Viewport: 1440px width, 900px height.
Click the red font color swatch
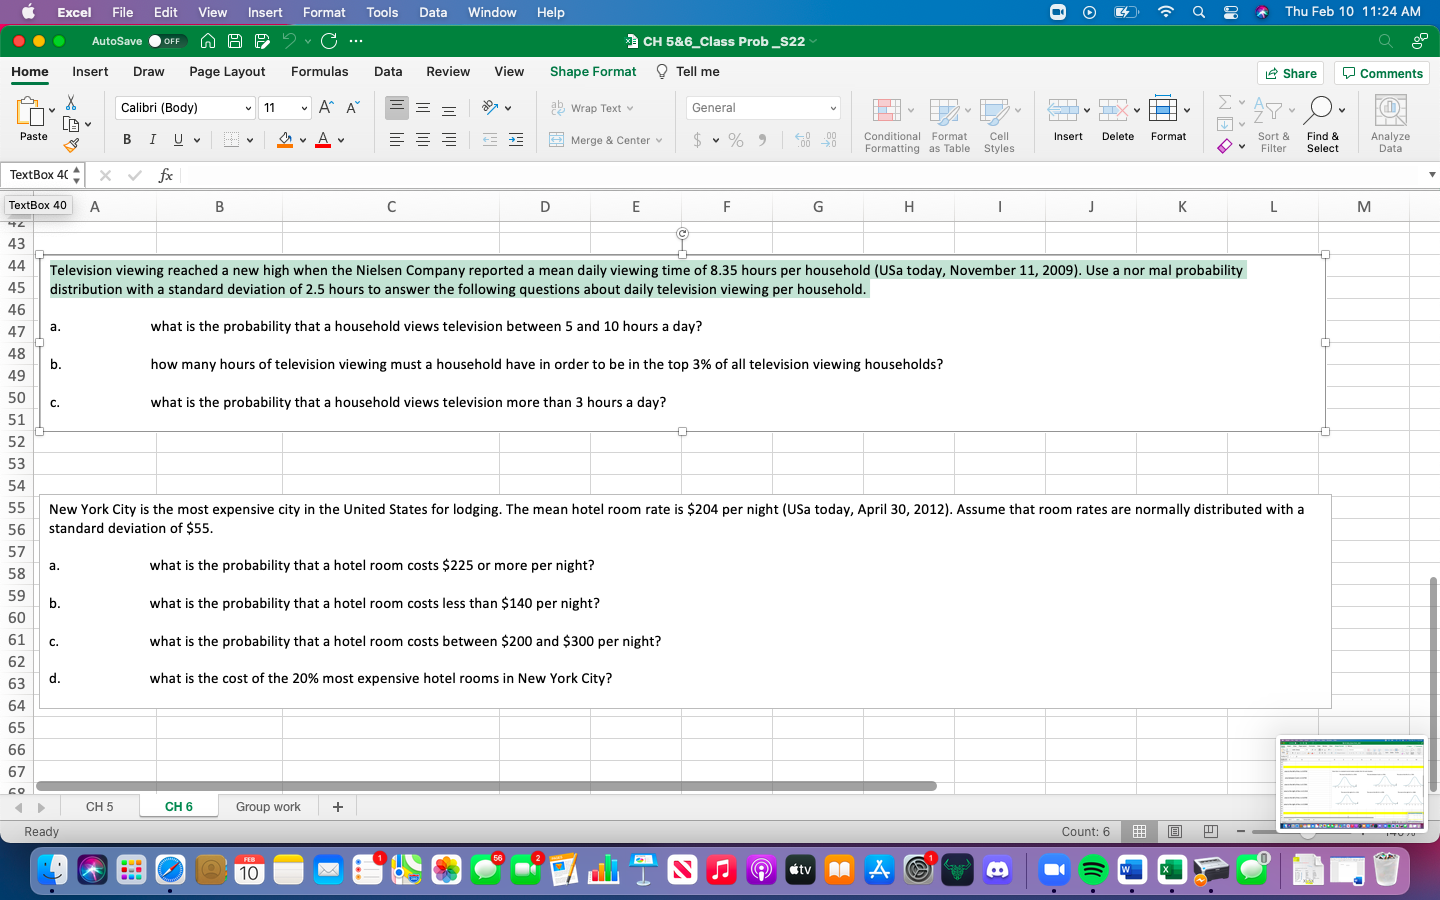[323, 140]
